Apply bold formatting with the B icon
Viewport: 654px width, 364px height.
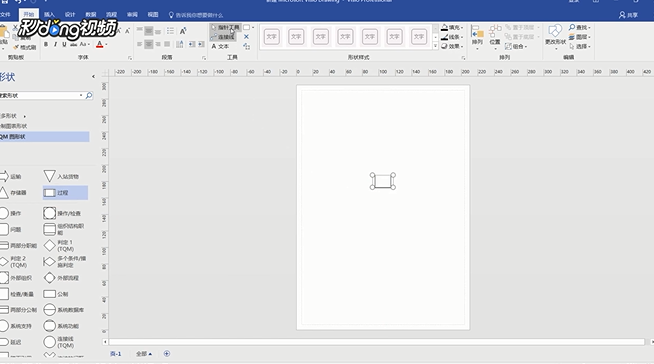tap(46, 44)
